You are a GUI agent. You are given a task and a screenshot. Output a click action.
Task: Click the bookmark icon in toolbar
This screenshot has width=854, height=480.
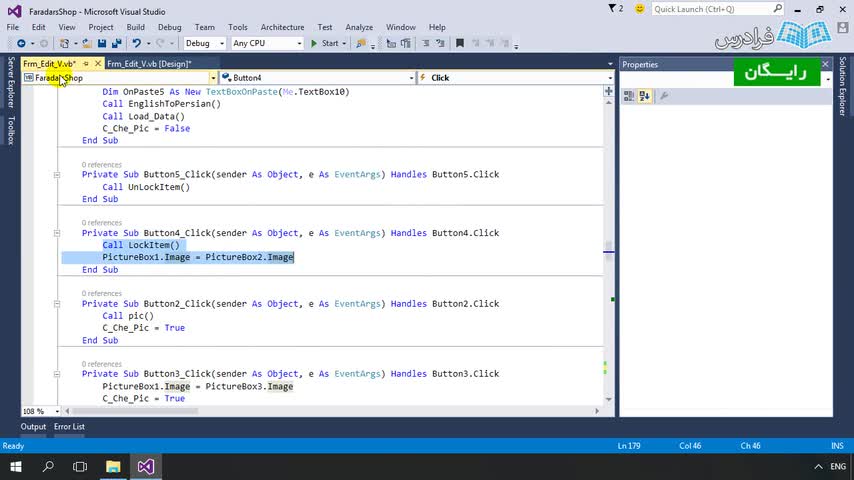[x=460, y=43]
